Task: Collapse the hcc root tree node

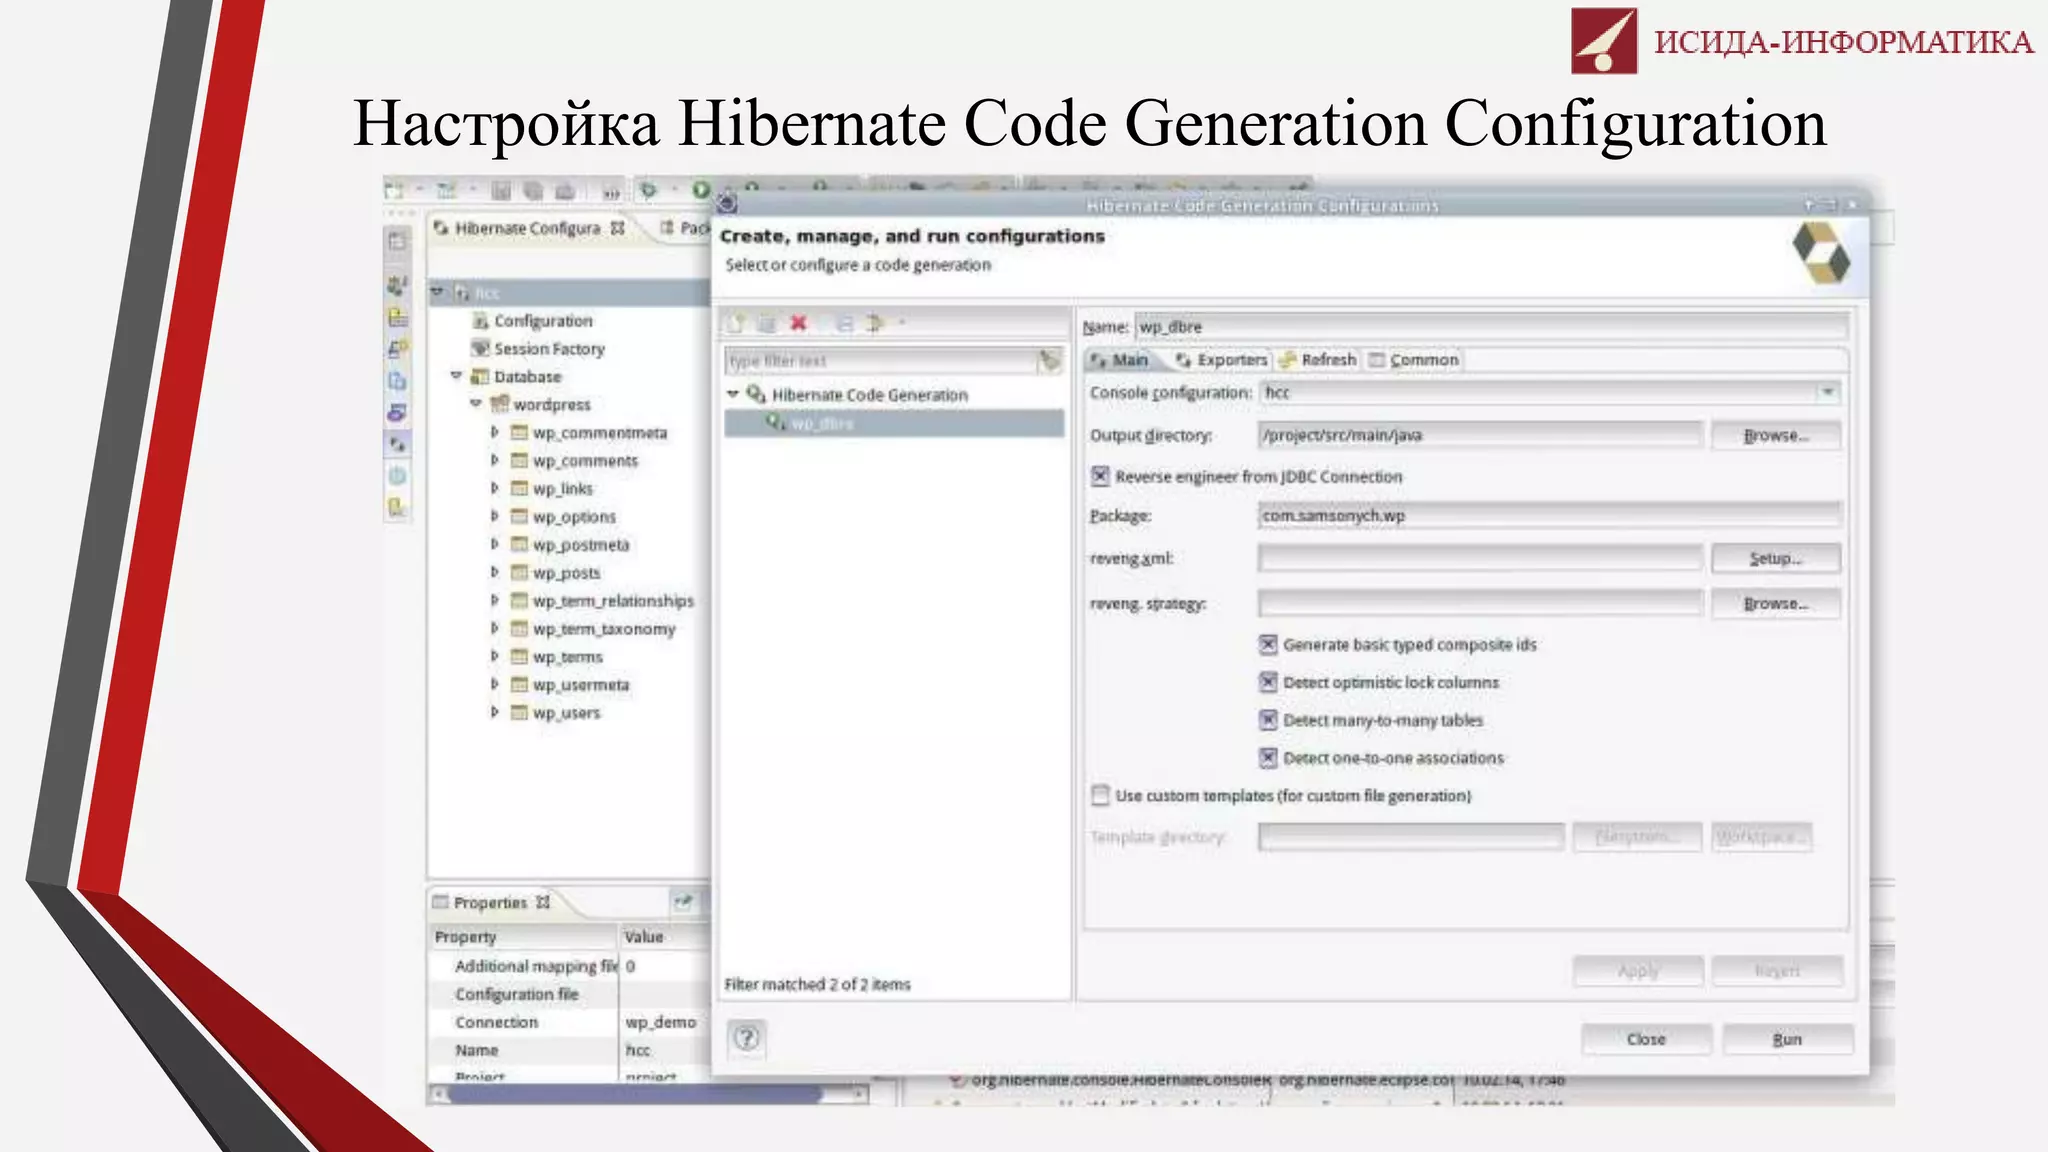Action: click(x=437, y=292)
